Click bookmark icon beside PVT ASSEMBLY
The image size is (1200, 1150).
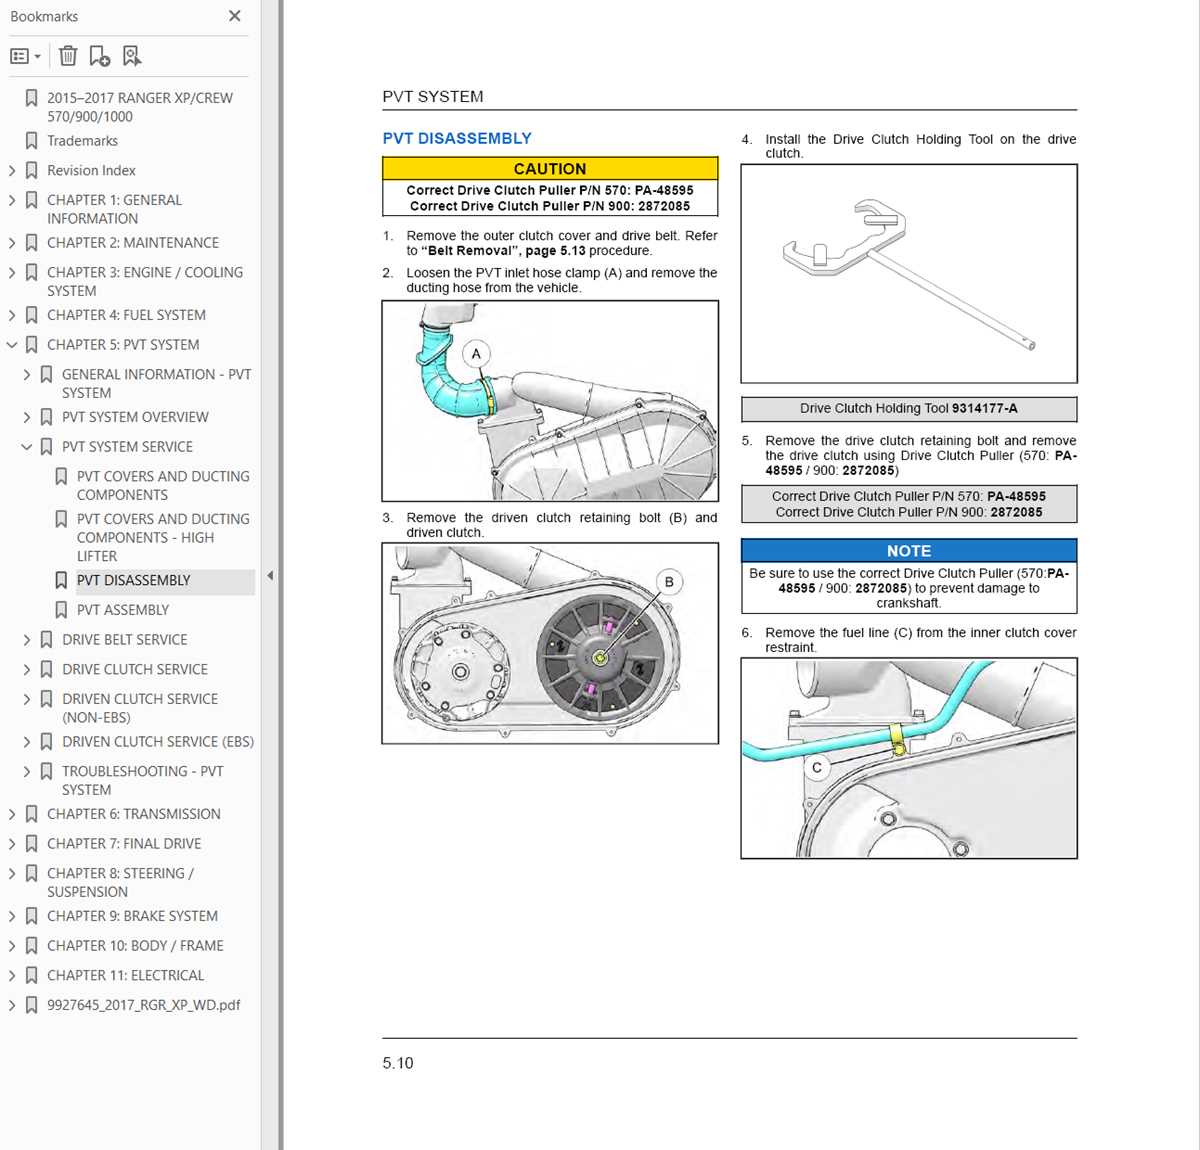click(61, 610)
